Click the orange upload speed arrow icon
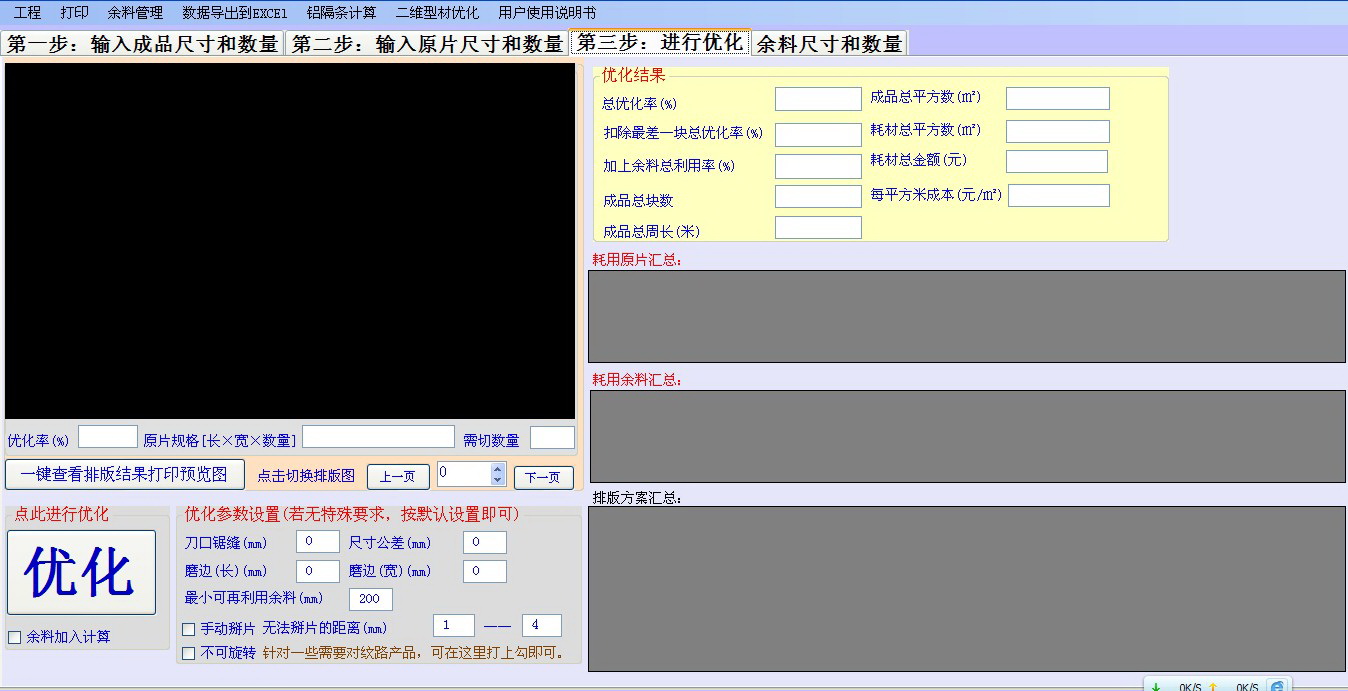Screen dimensions: 1348x691 tap(1213, 686)
